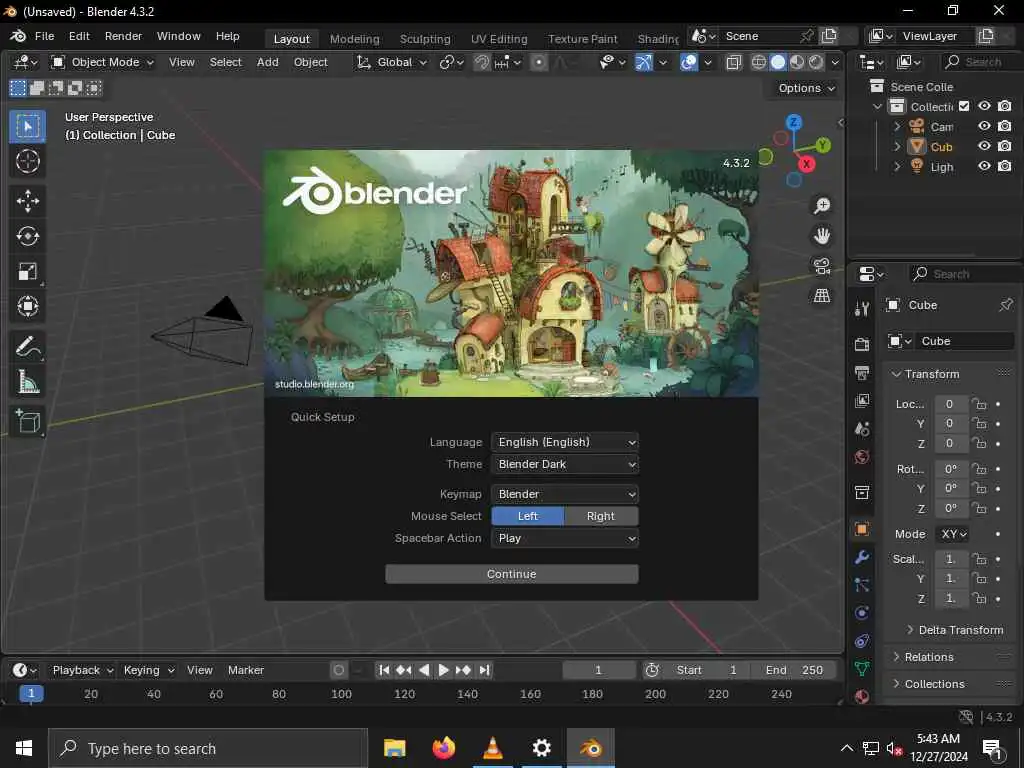The image size is (1024, 768).
Task: Open the Keying popover
Action: click(x=149, y=670)
